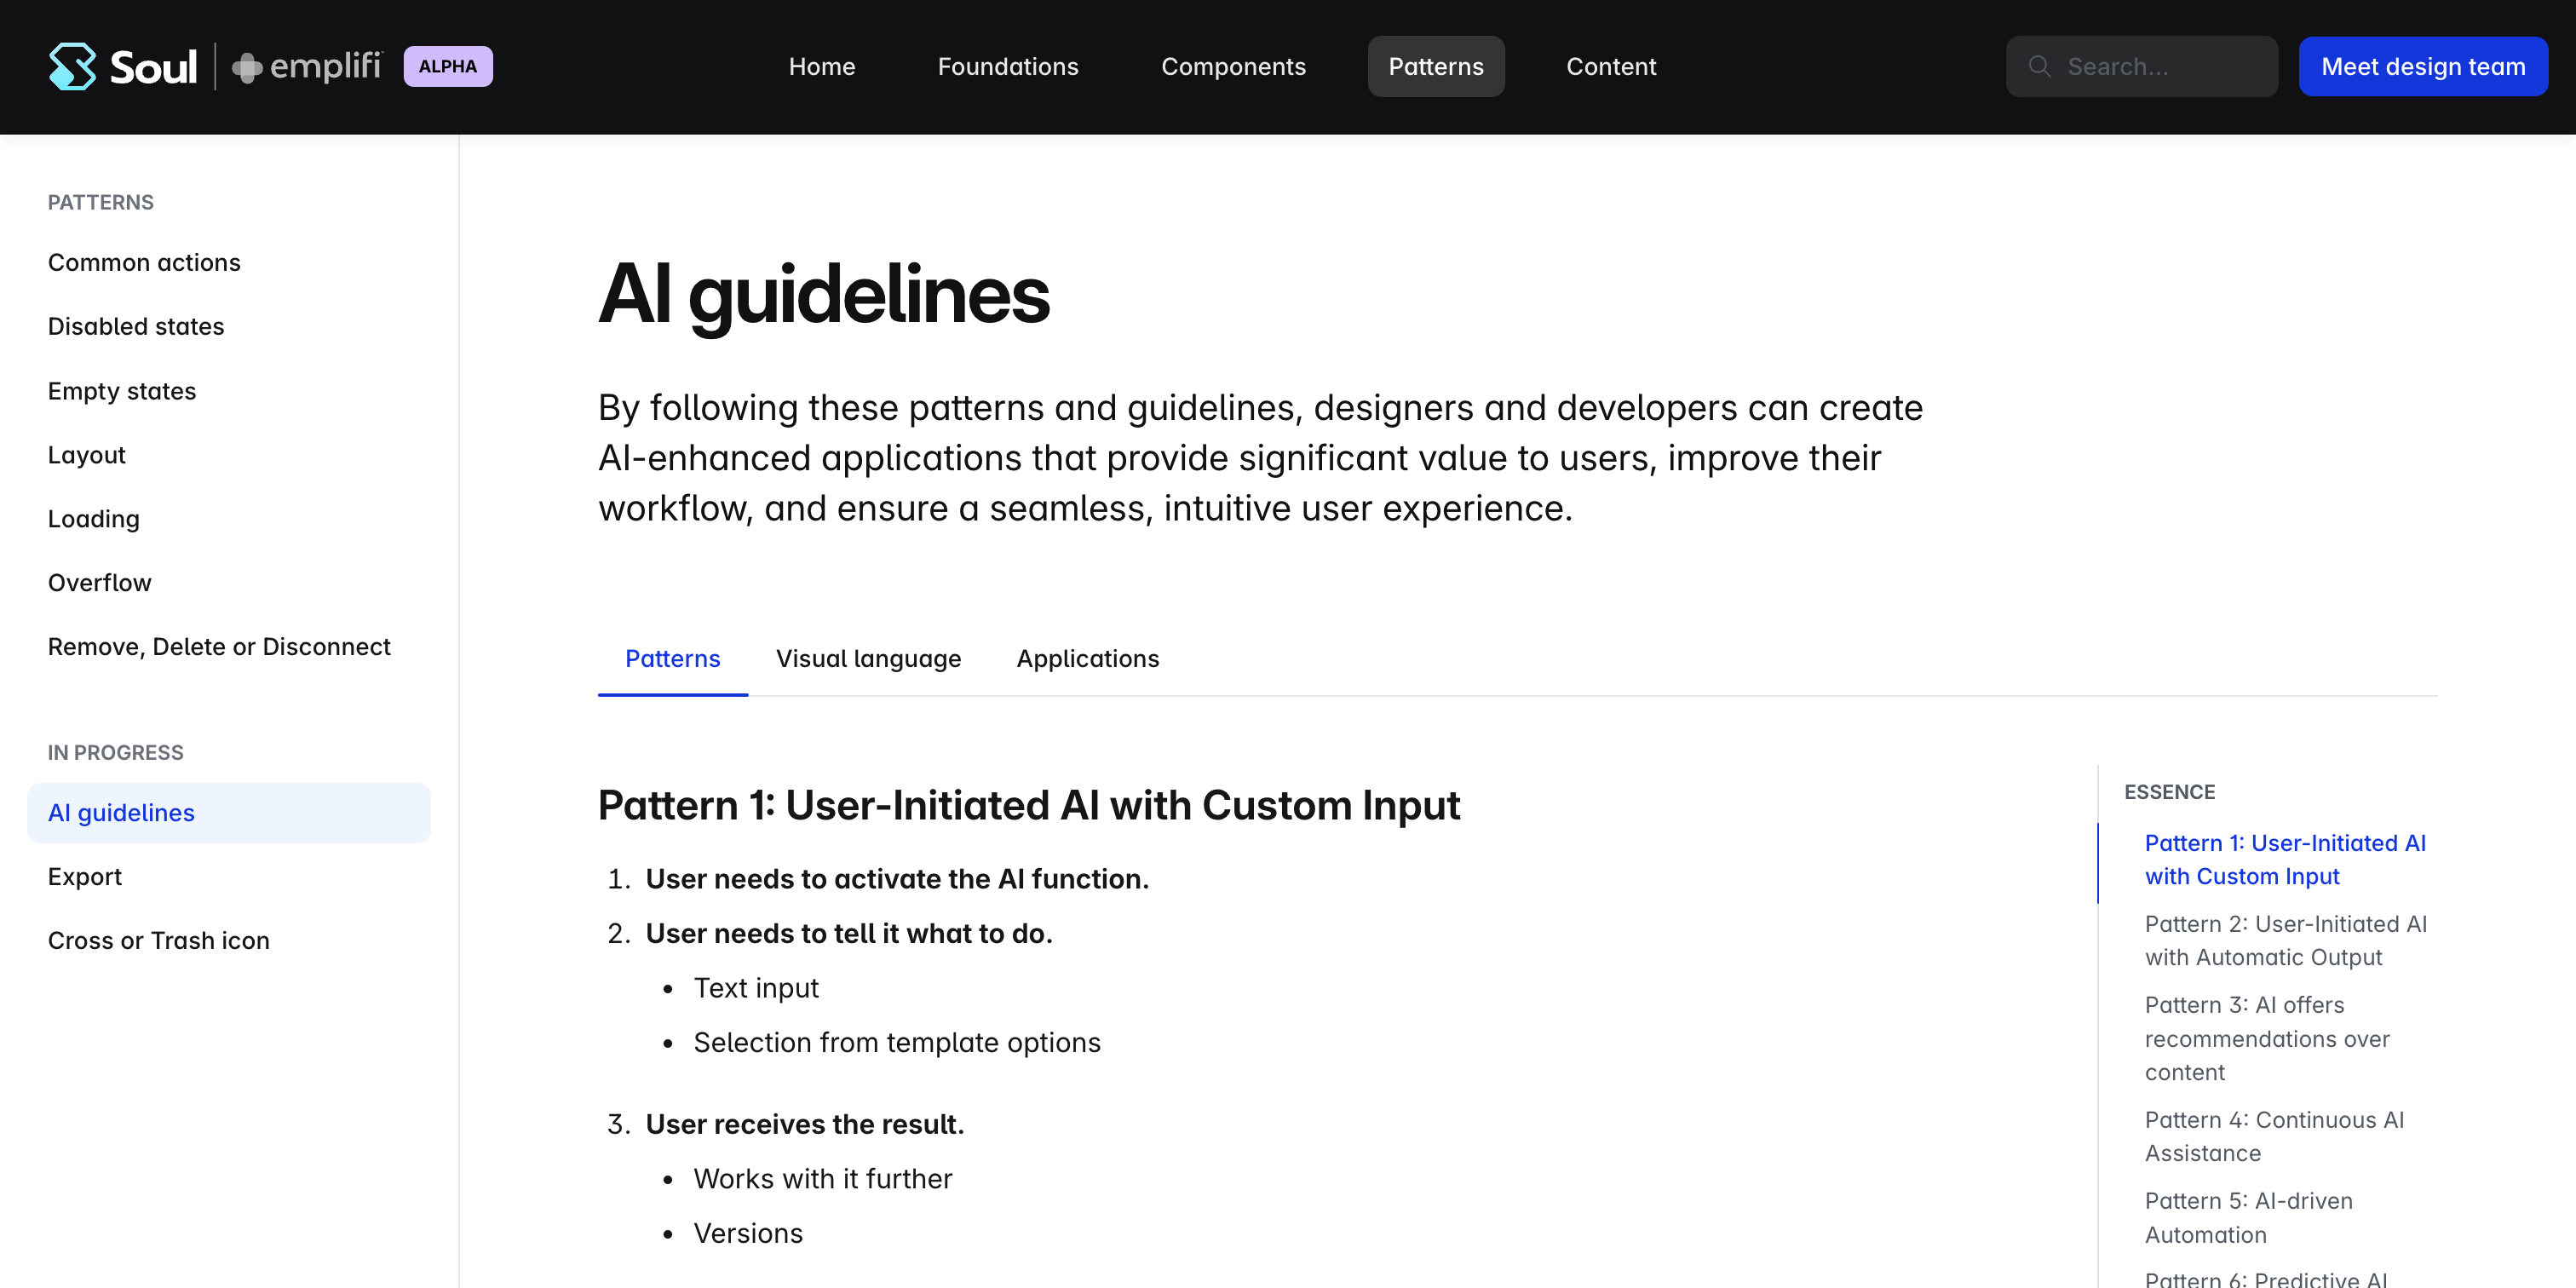Open Cross or Trash icon page
Screen dimensions: 2576x1288
[x=158, y=940]
